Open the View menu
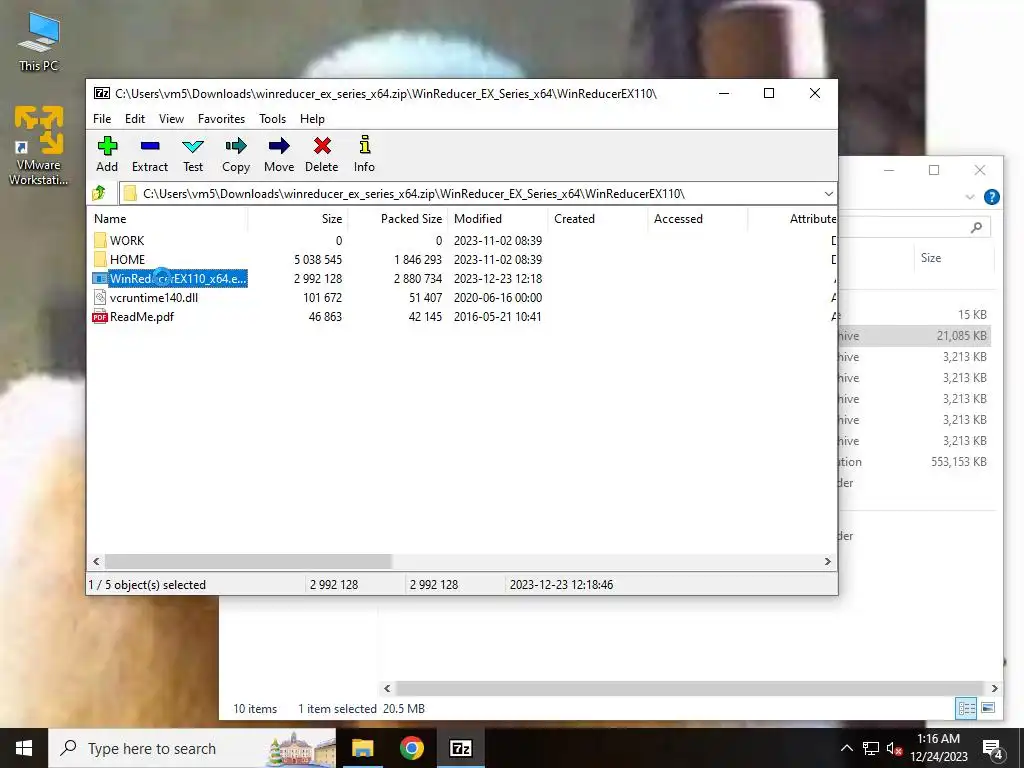Screen dimensions: 1024x768 (171, 119)
